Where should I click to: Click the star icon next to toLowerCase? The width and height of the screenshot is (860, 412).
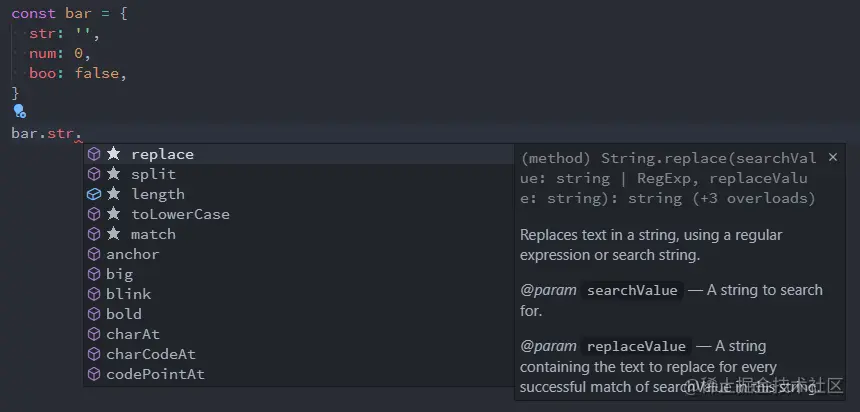[x=114, y=214]
